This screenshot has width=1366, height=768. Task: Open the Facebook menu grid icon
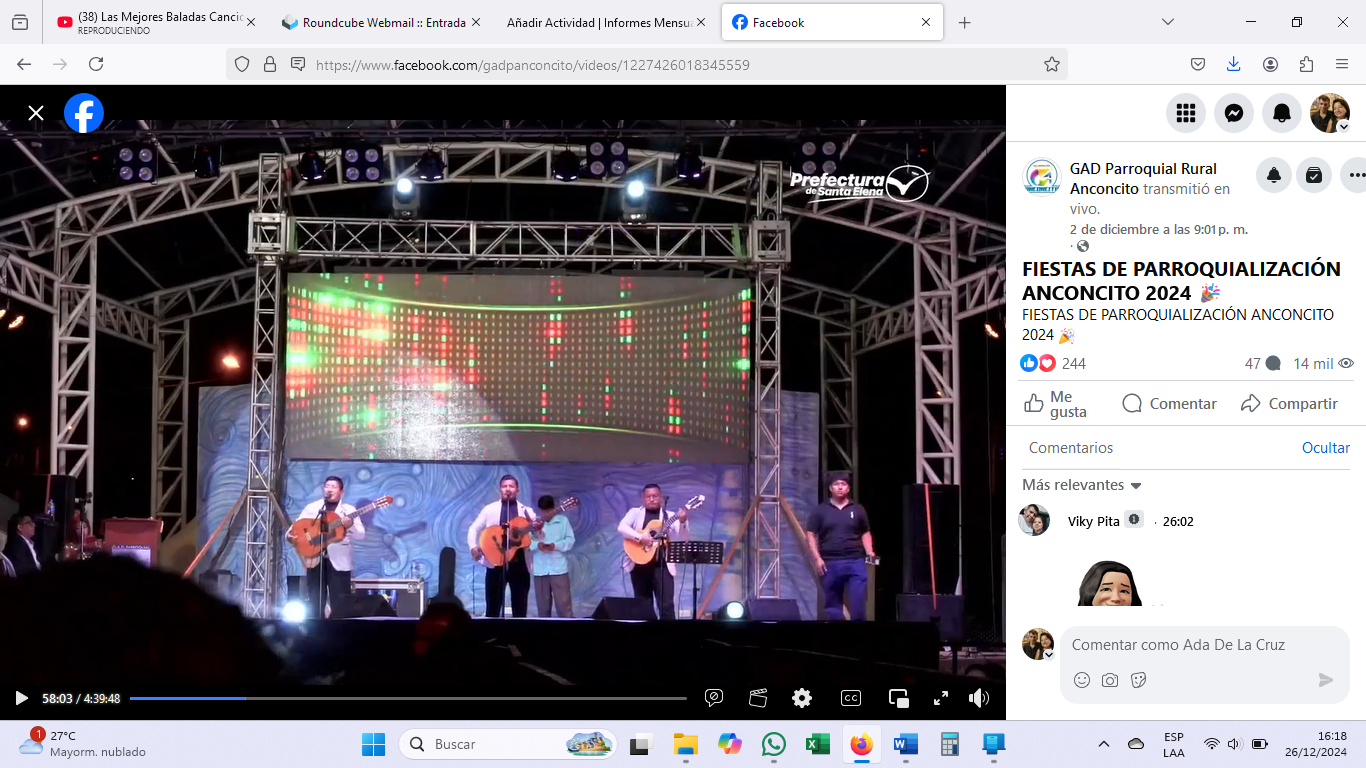click(x=1186, y=113)
